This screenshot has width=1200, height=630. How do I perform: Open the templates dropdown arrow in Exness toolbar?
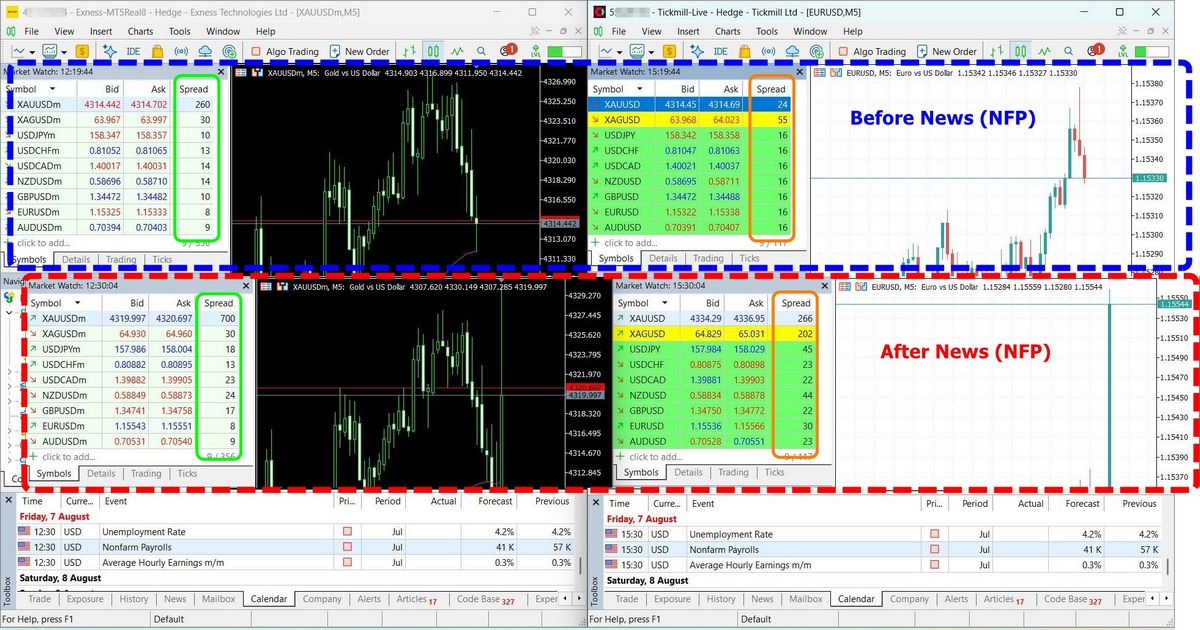(64, 52)
